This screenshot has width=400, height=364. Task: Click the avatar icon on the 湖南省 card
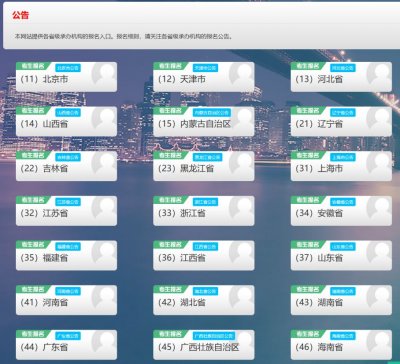(379, 297)
